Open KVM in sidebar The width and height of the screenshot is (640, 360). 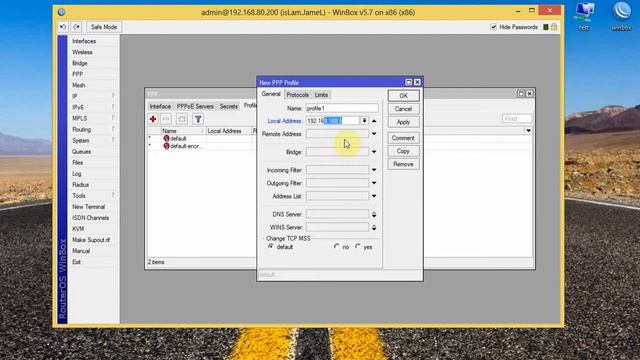78,229
